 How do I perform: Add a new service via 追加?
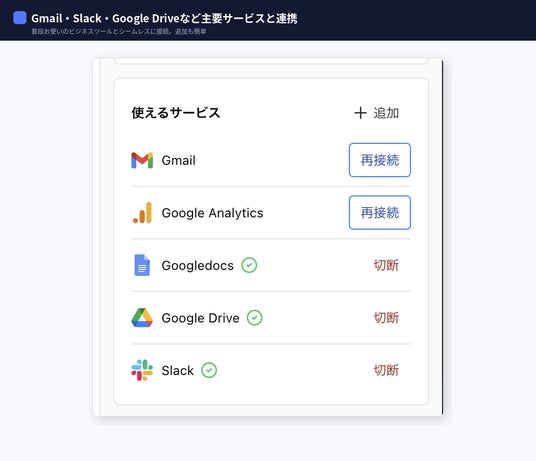pos(377,113)
